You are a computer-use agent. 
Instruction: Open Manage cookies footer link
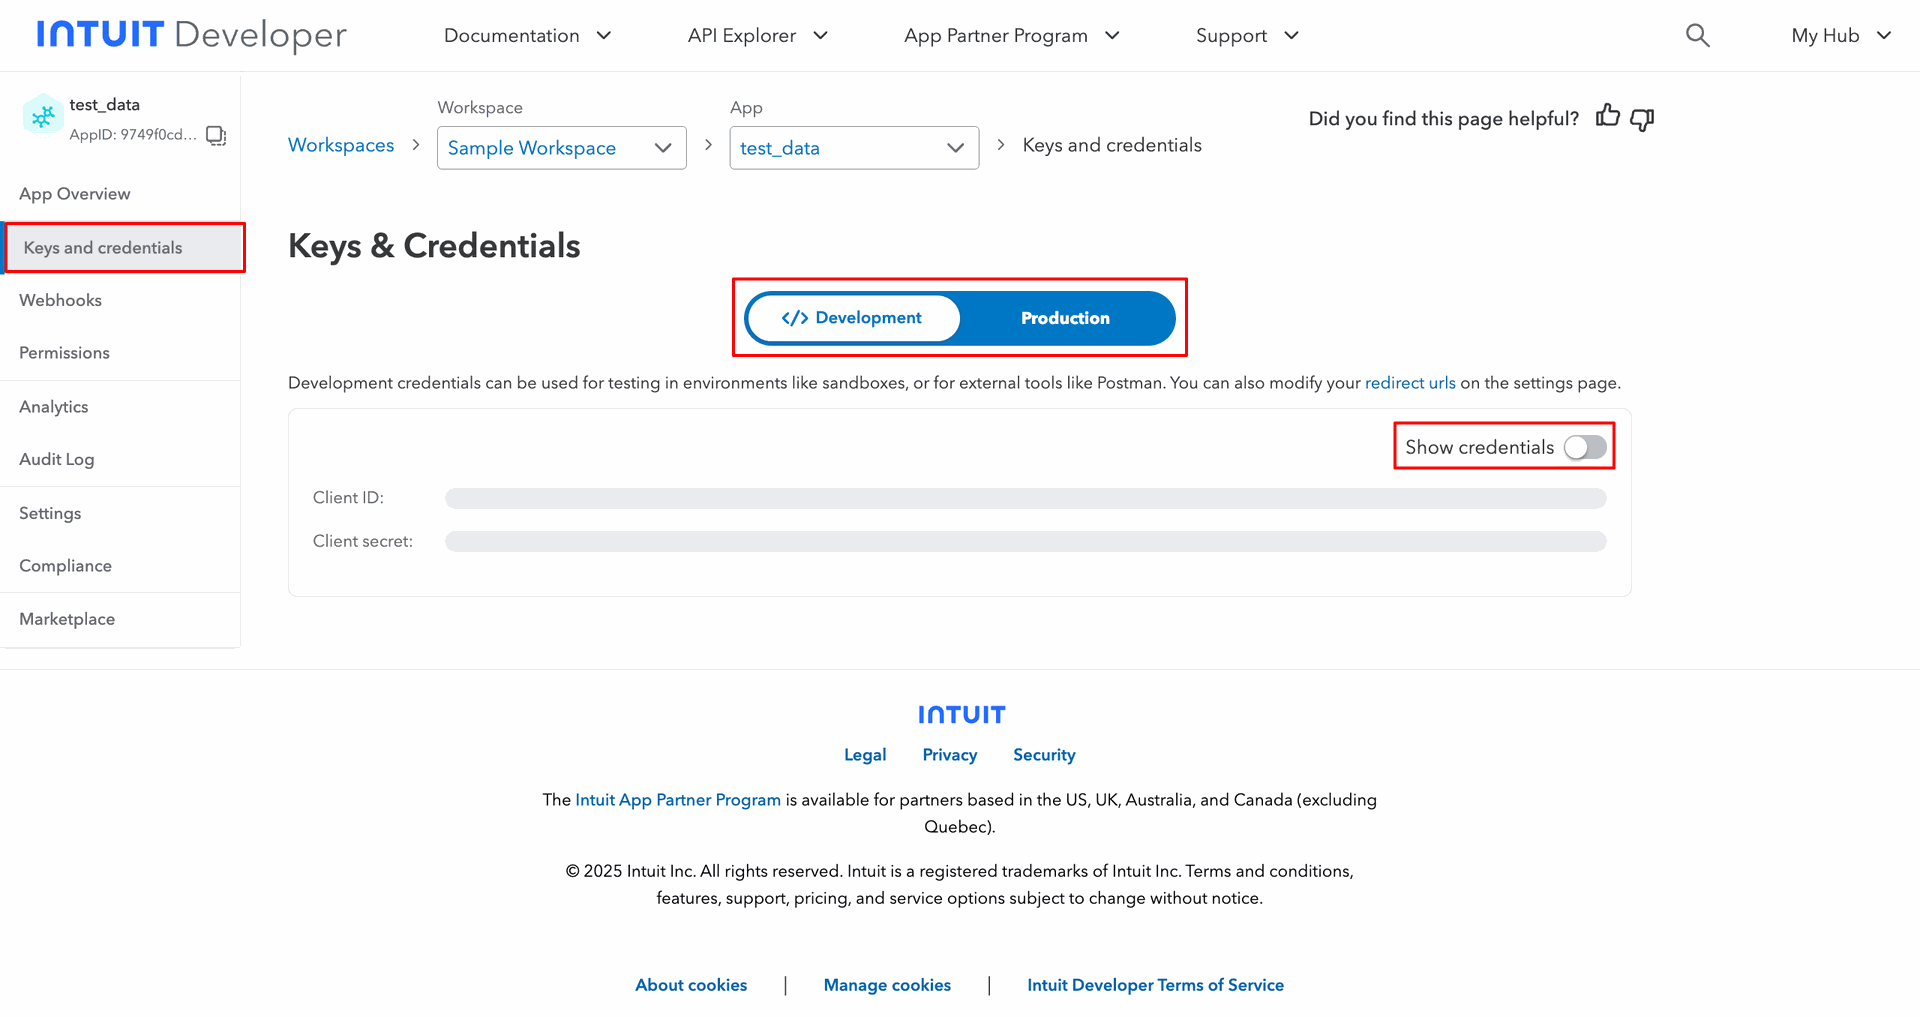click(887, 985)
